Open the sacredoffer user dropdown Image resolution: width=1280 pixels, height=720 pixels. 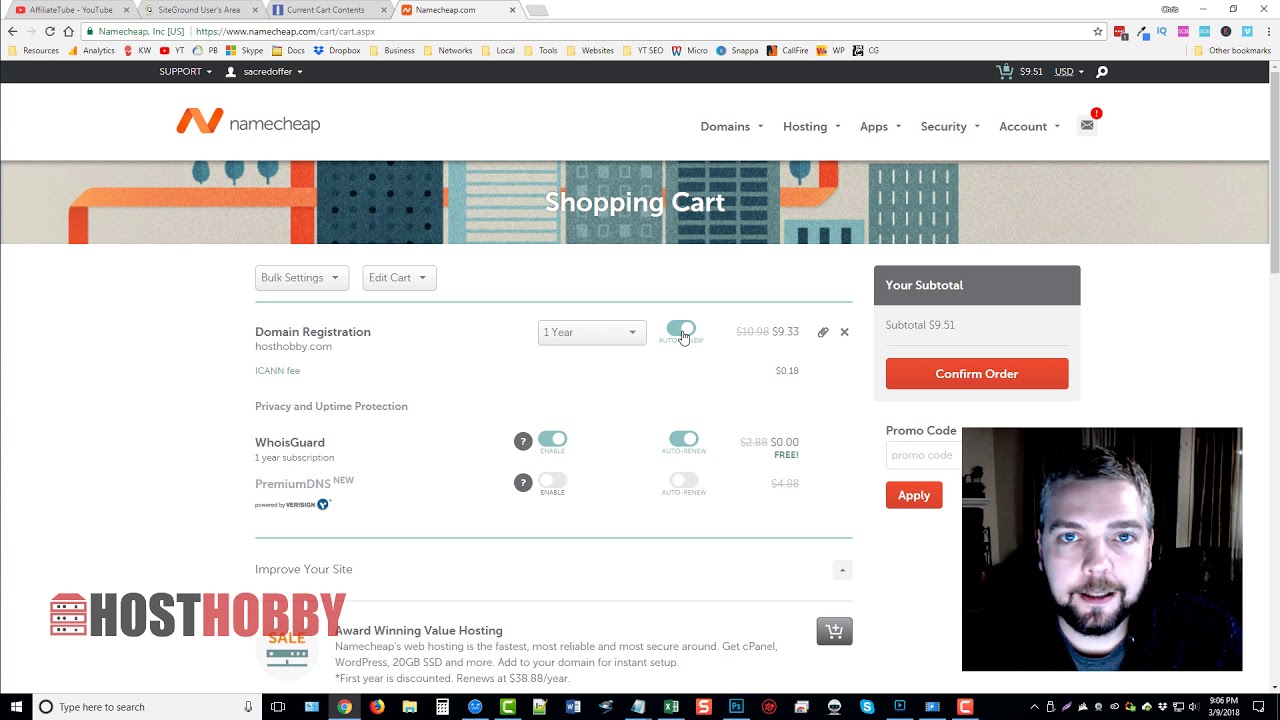click(265, 72)
